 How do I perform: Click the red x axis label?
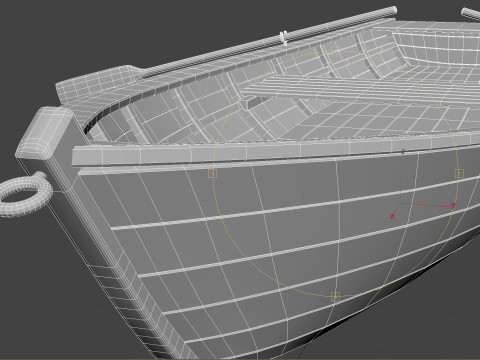(x=392, y=216)
